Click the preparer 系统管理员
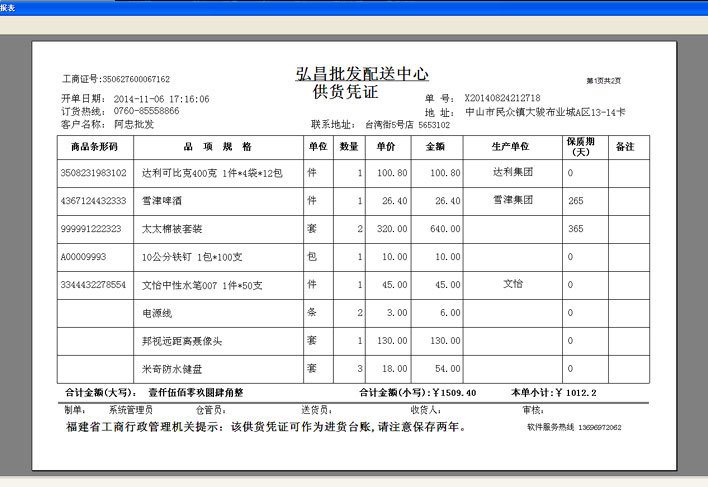Screen dimensions: 708x487 coord(131,410)
